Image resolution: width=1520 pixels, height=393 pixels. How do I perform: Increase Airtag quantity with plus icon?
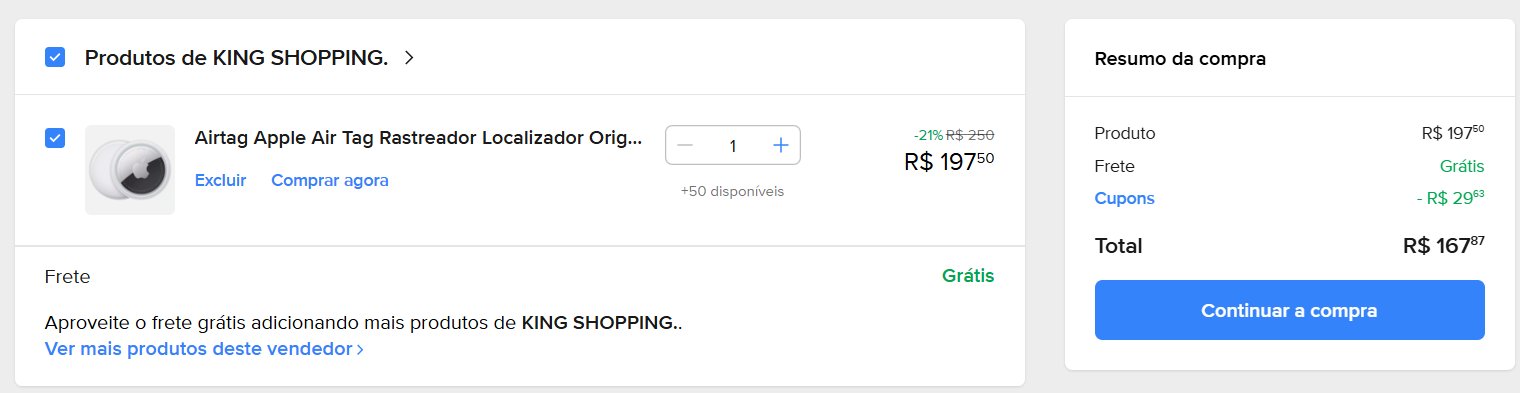click(x=781, y=146)
